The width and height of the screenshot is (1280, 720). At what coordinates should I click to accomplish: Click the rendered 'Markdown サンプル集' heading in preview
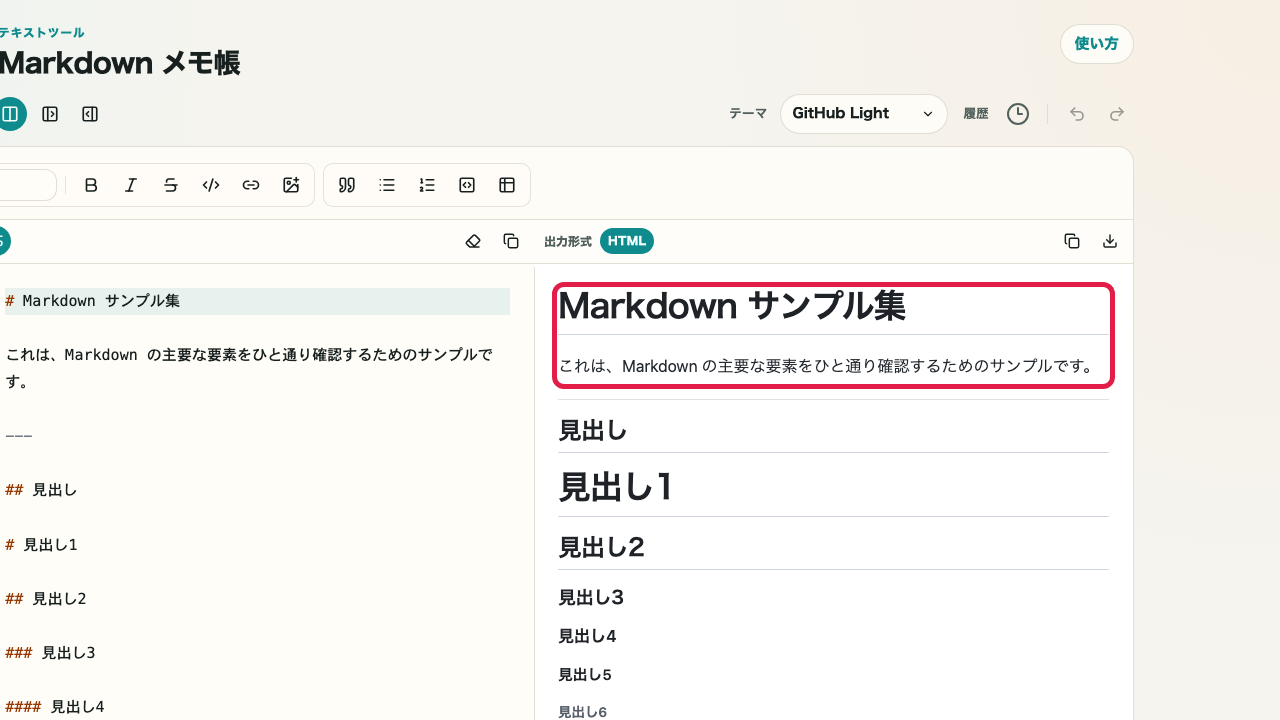(x=732, y=306)
